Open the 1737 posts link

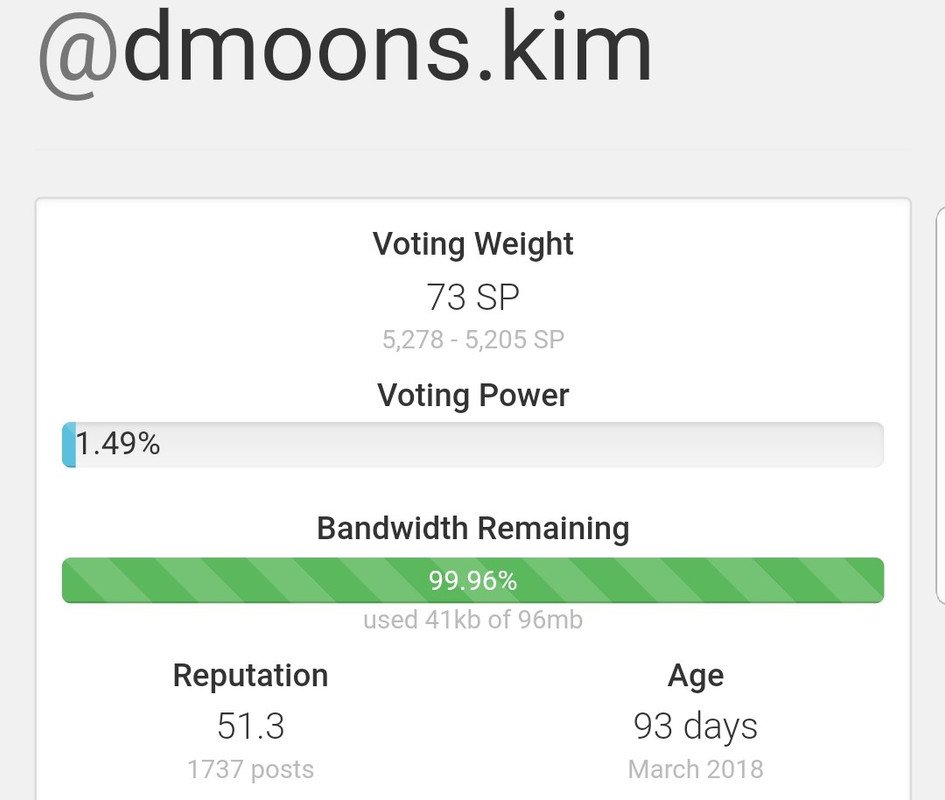250,769
